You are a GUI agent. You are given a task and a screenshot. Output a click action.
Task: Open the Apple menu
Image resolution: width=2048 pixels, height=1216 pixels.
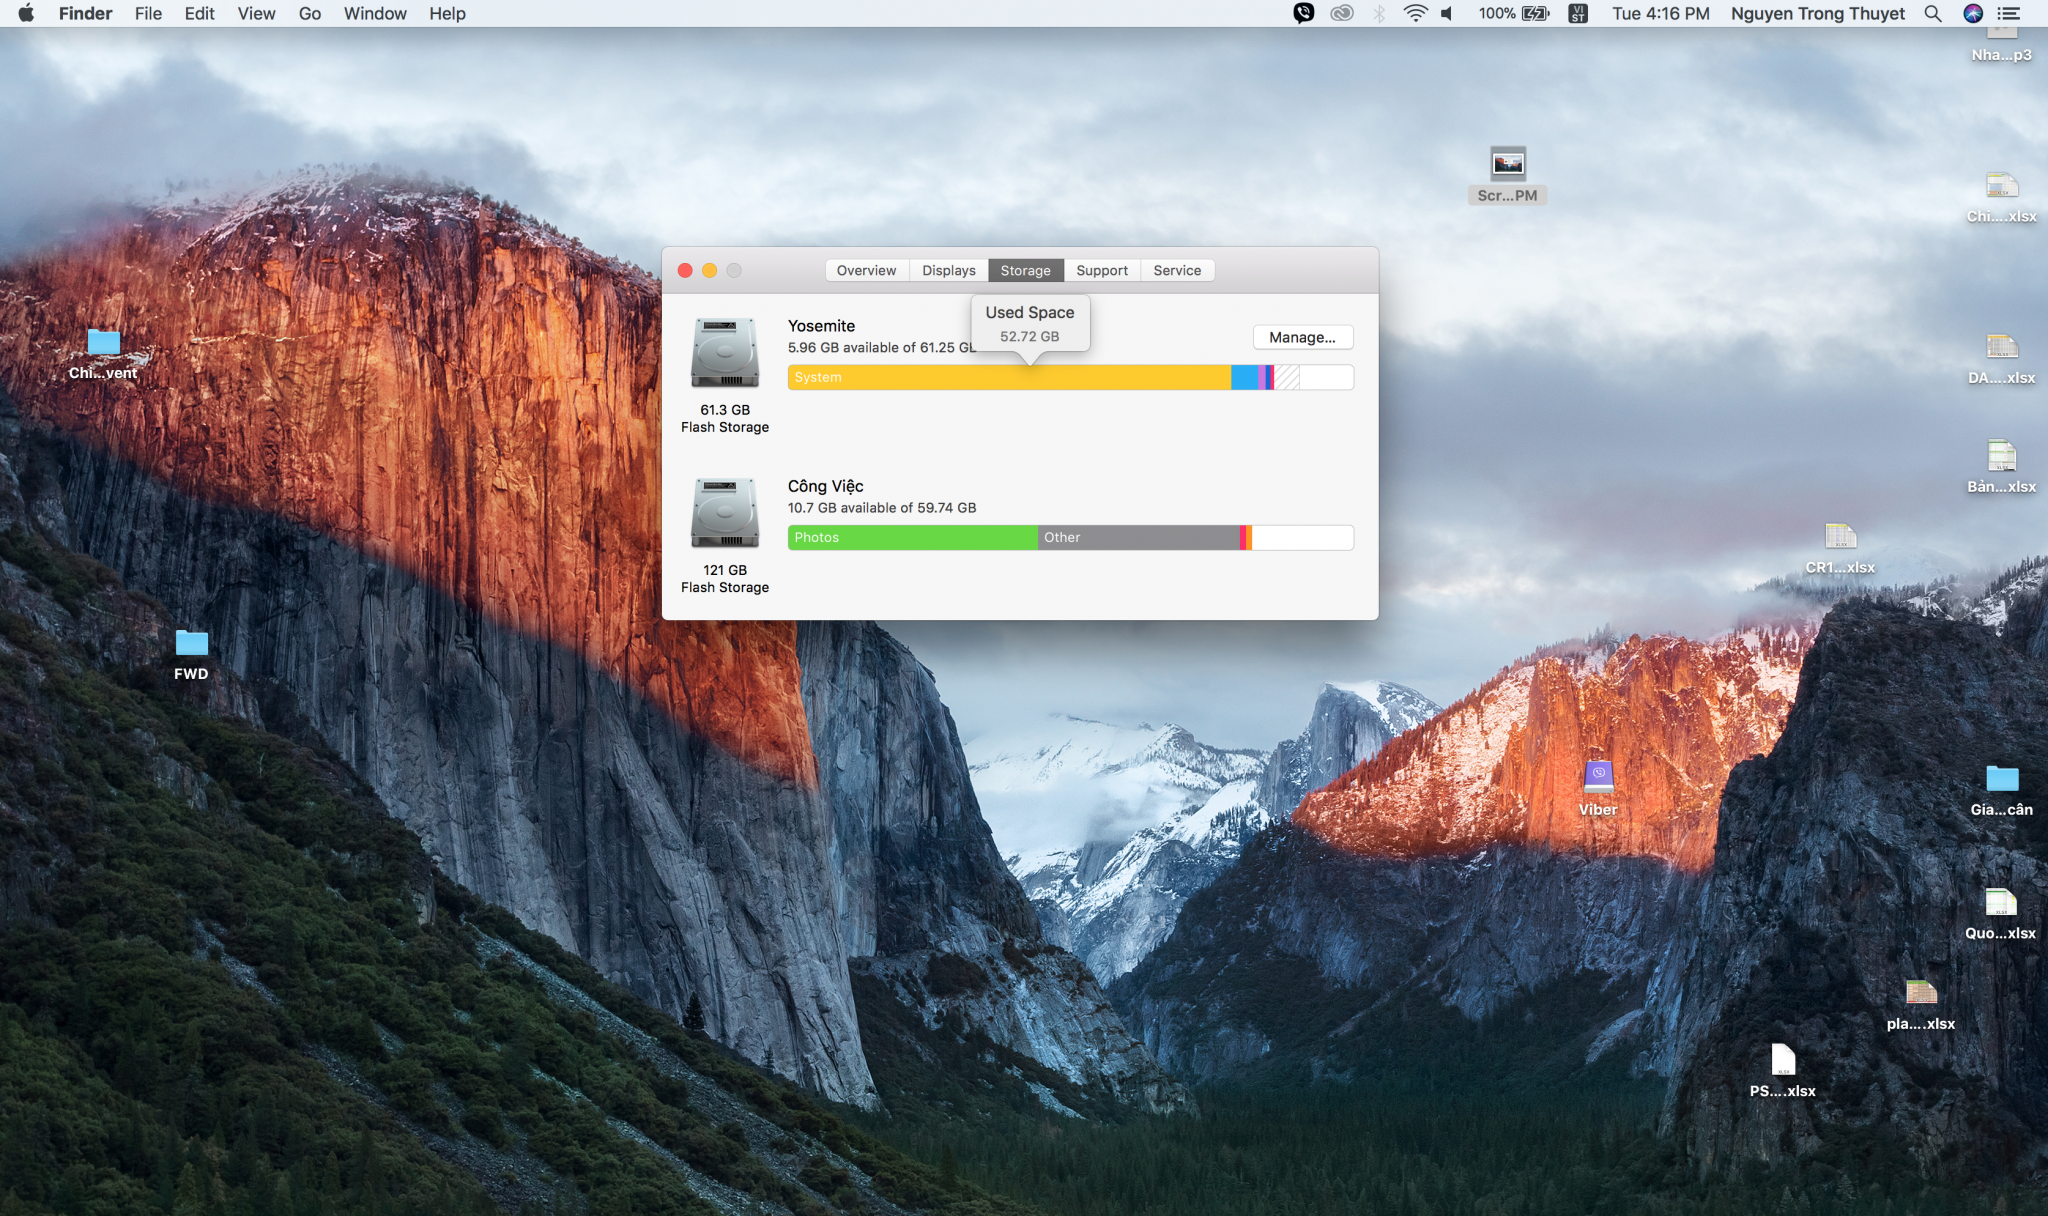pos(26,14)
